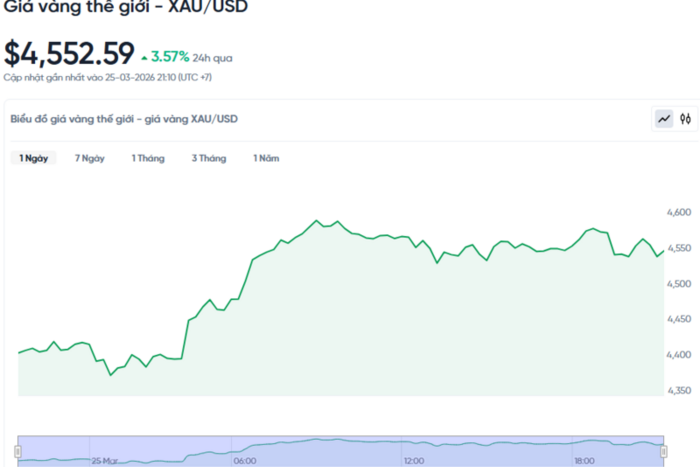The height and width of the screenshot is (467, 700).
Task: Click the 'Giá vàng thế giới - XAU/USD' heading
Action: (126, 8)
